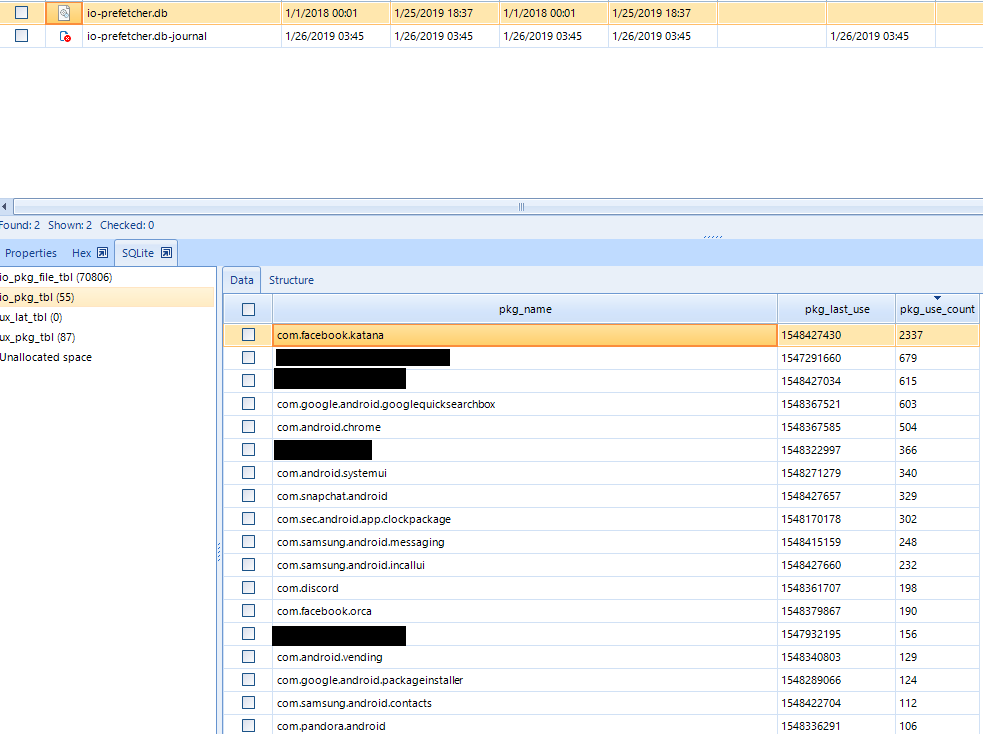Pop out the Hex viewer icon
This screenshot has width=983, height=734.
pyautogui.click(x=103, y=253)
